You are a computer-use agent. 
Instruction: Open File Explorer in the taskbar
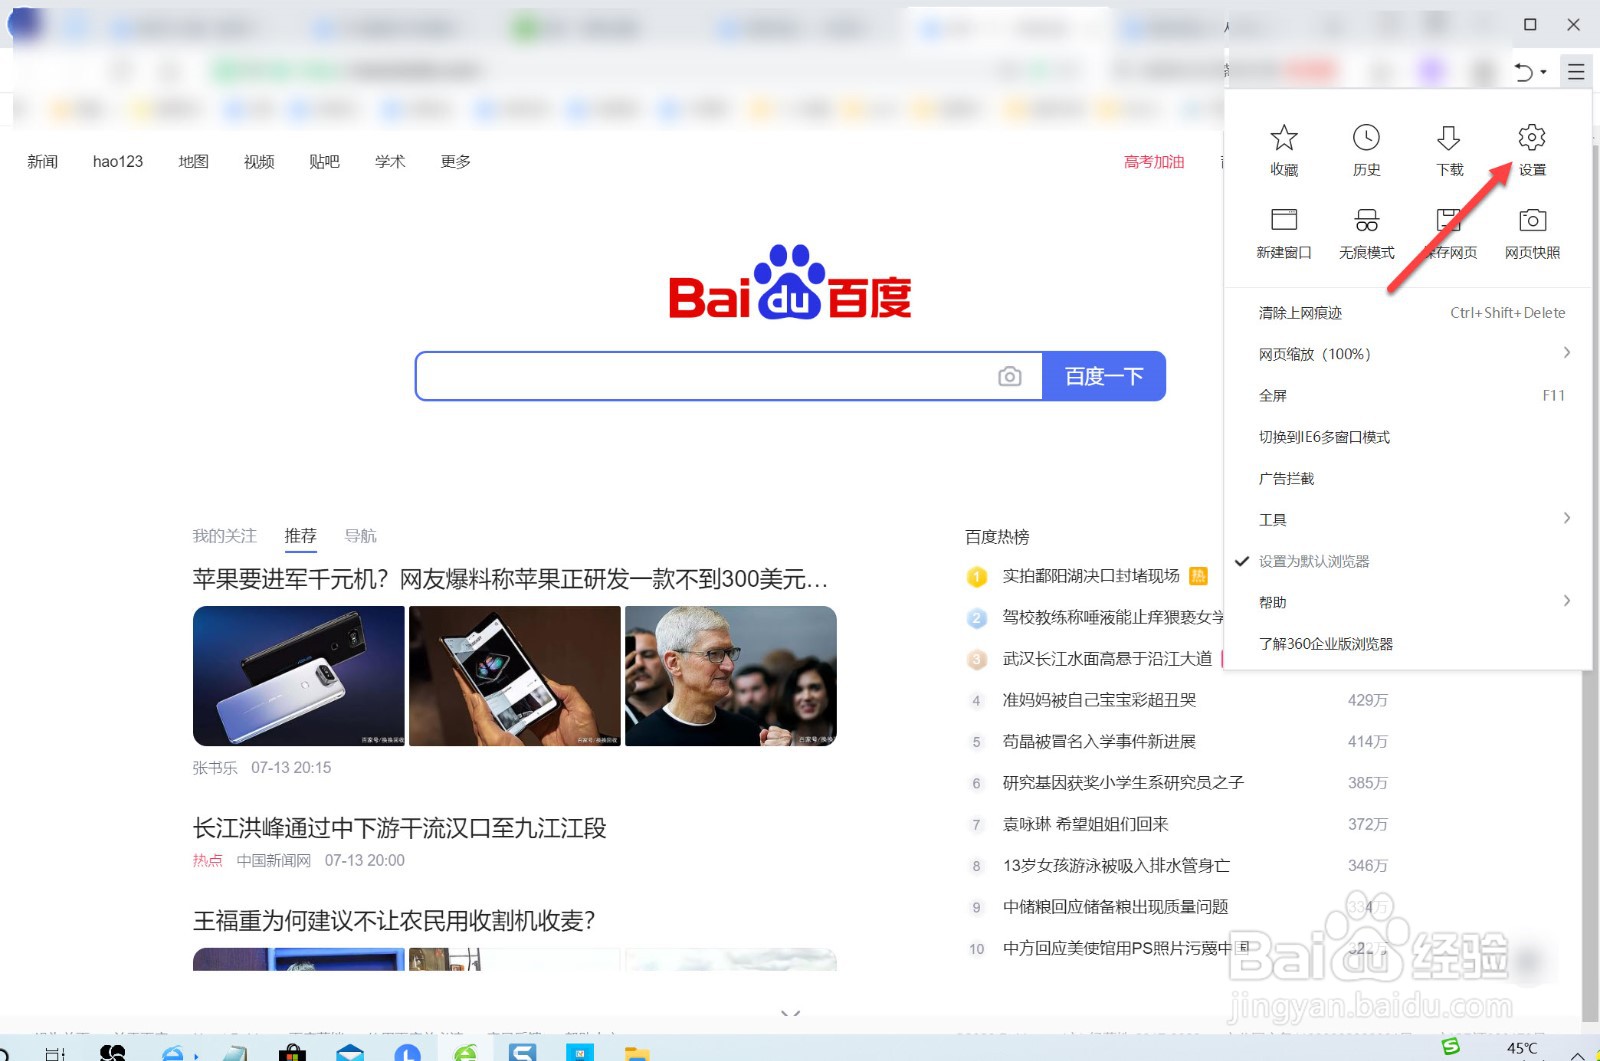click(x=637, y=1052)
